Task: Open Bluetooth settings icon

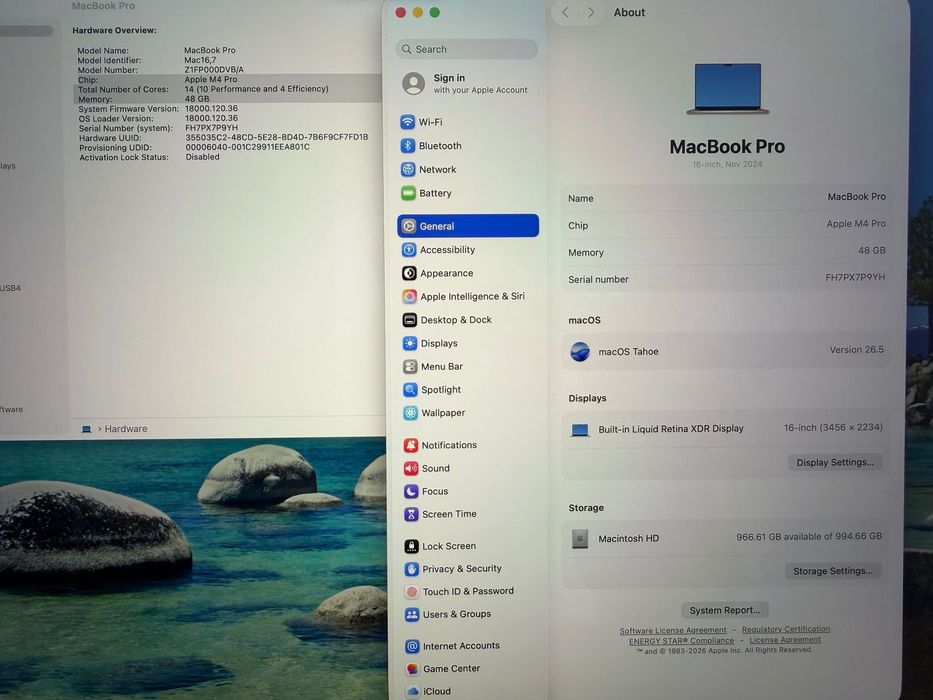Action: click(x=408, y=146)
